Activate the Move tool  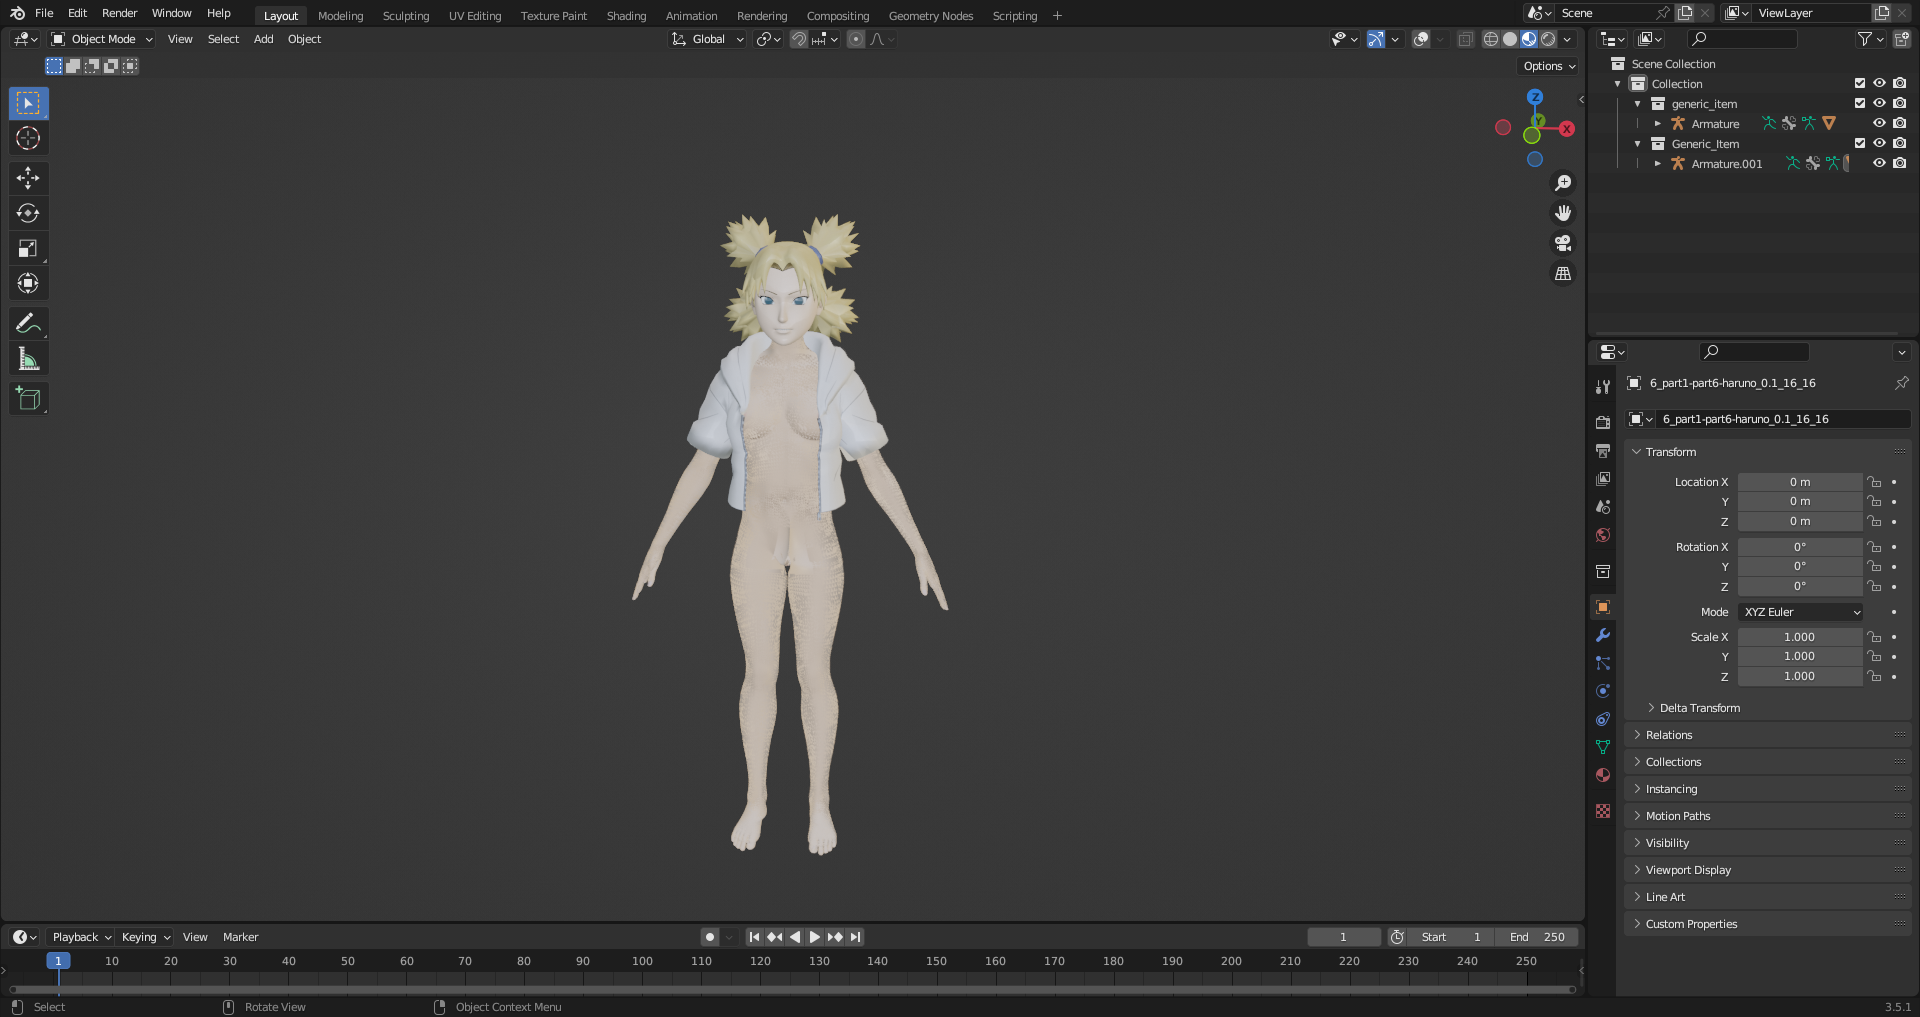[x=28, y=178]
